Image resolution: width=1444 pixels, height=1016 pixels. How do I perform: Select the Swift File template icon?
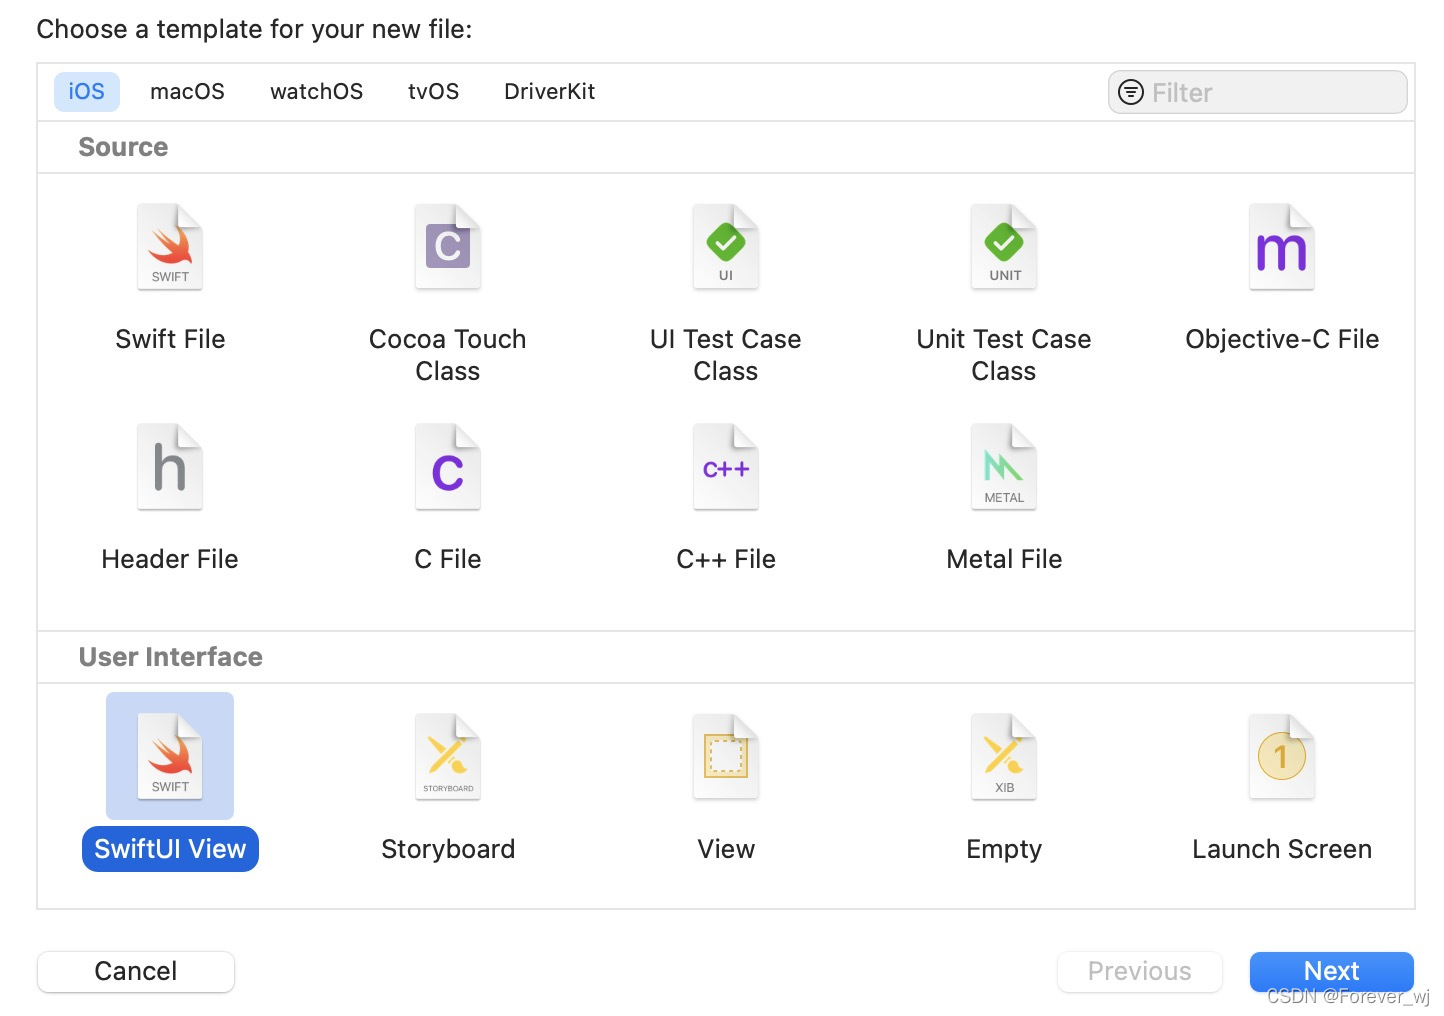(170, 247)
